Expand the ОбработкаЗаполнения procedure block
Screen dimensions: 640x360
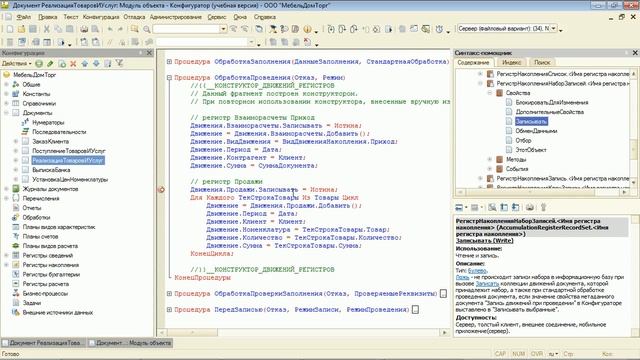[169, 62]
